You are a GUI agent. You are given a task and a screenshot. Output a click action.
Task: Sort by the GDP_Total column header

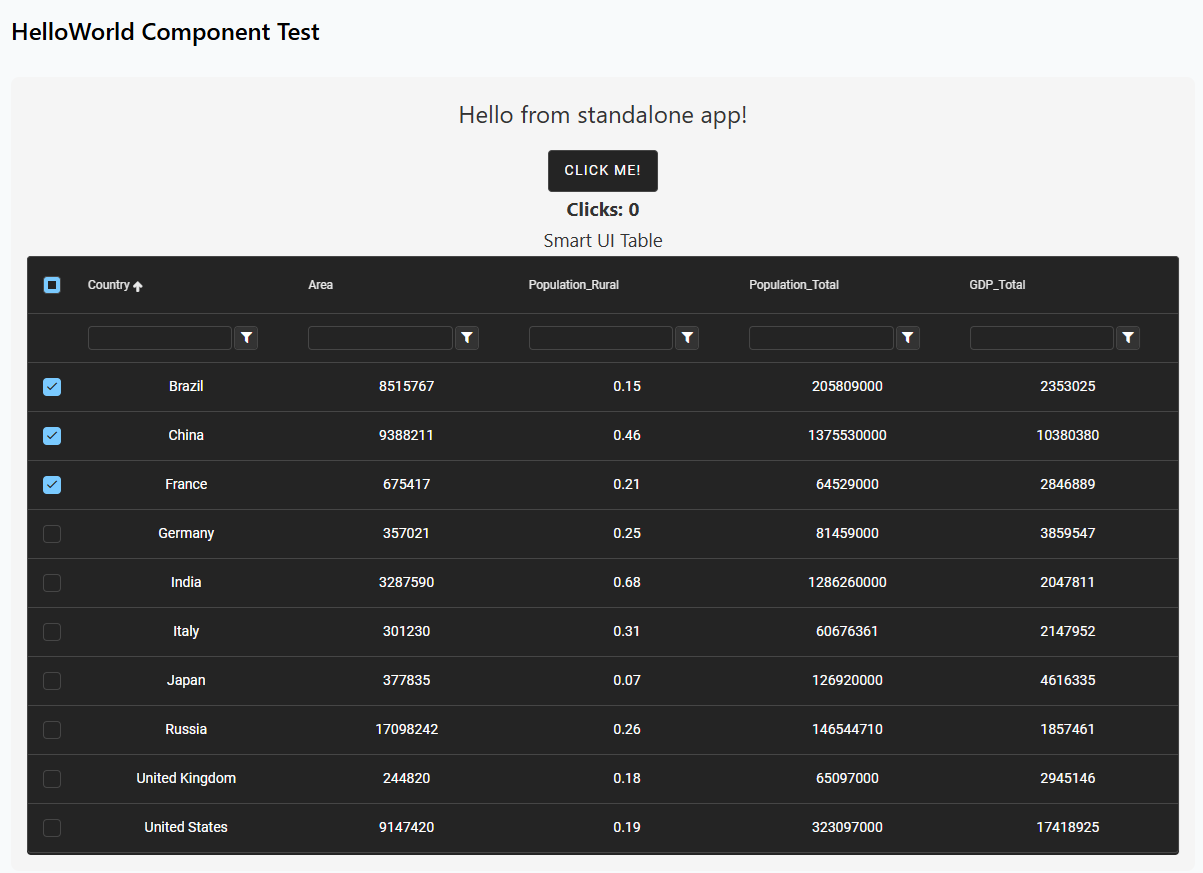tap(997, 285)
